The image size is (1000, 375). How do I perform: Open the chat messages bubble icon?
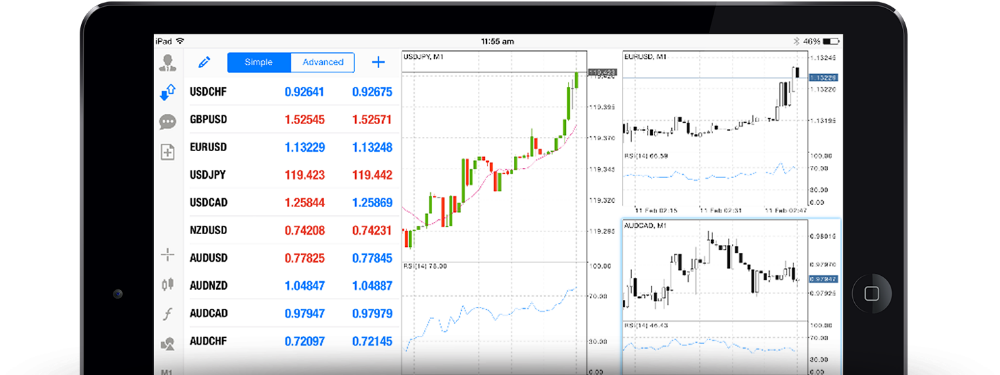[168, 122]
